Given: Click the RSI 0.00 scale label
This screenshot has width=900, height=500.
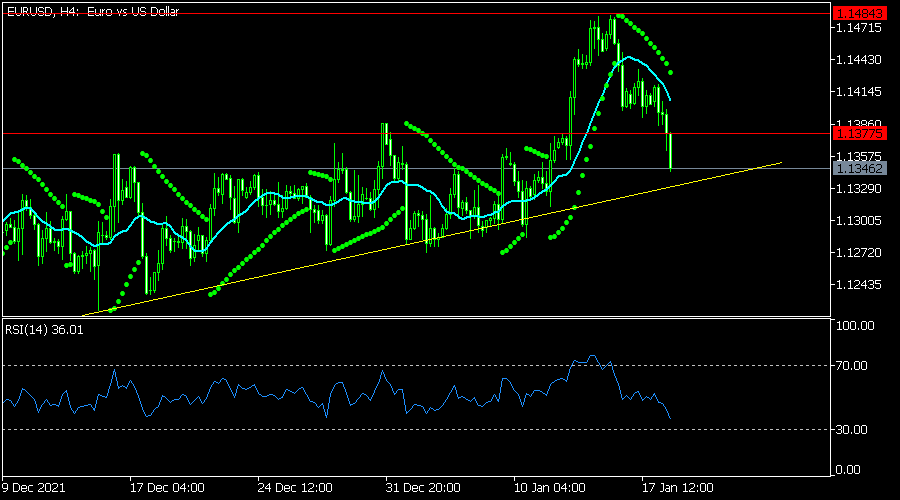Looking at the screenshot, I should 848,470.
